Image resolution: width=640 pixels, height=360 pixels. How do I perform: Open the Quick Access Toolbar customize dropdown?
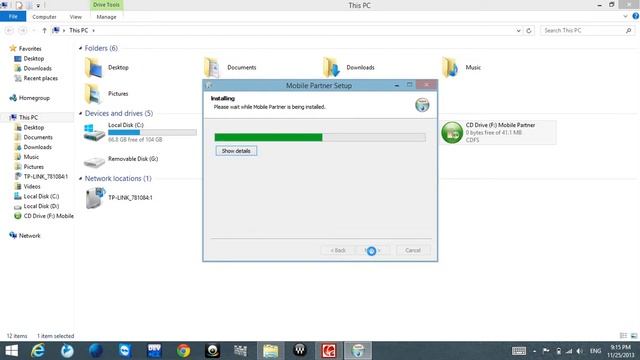[x=38, y=5]
